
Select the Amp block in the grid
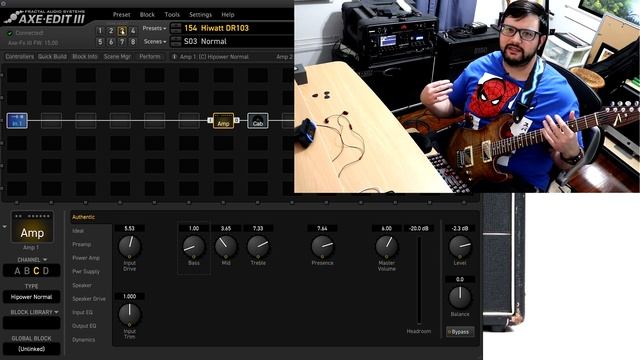click(x=223, y=121)
